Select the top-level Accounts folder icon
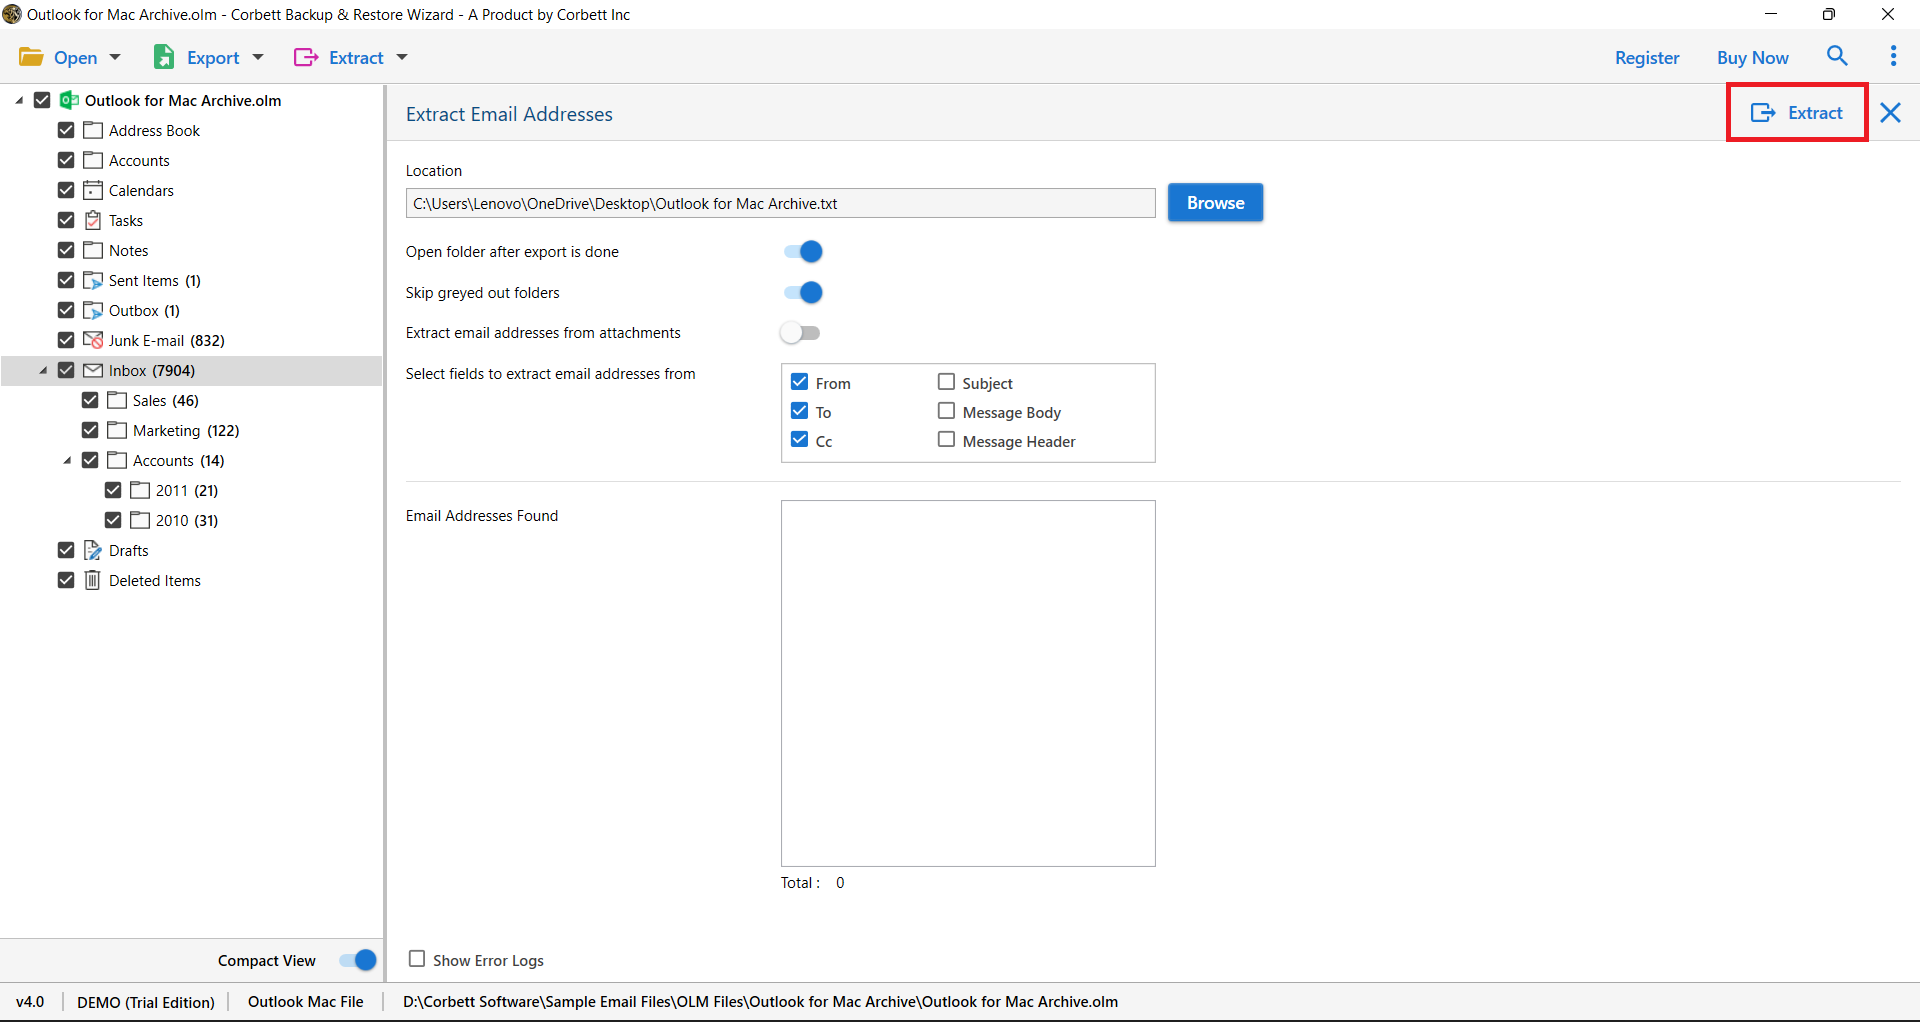 click(93, 160)
